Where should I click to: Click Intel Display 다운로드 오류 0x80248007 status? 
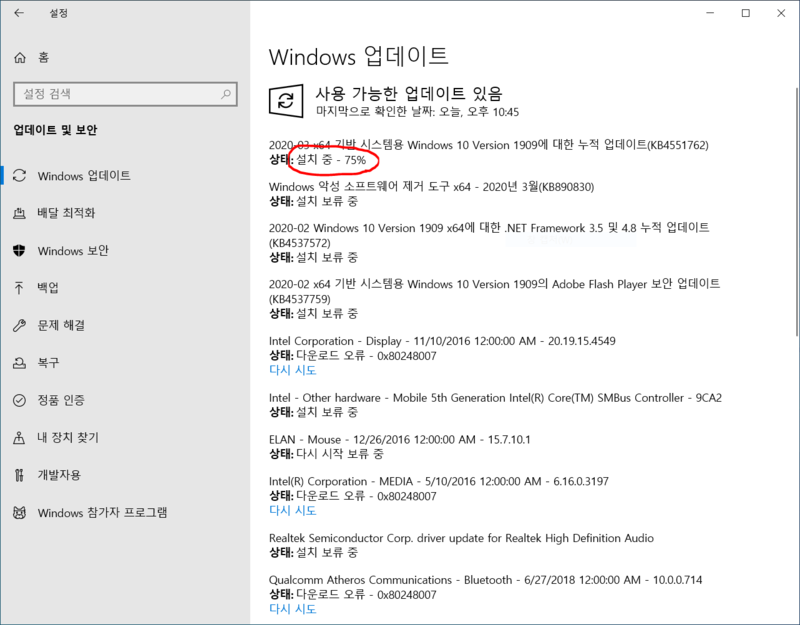coord(366,356)
